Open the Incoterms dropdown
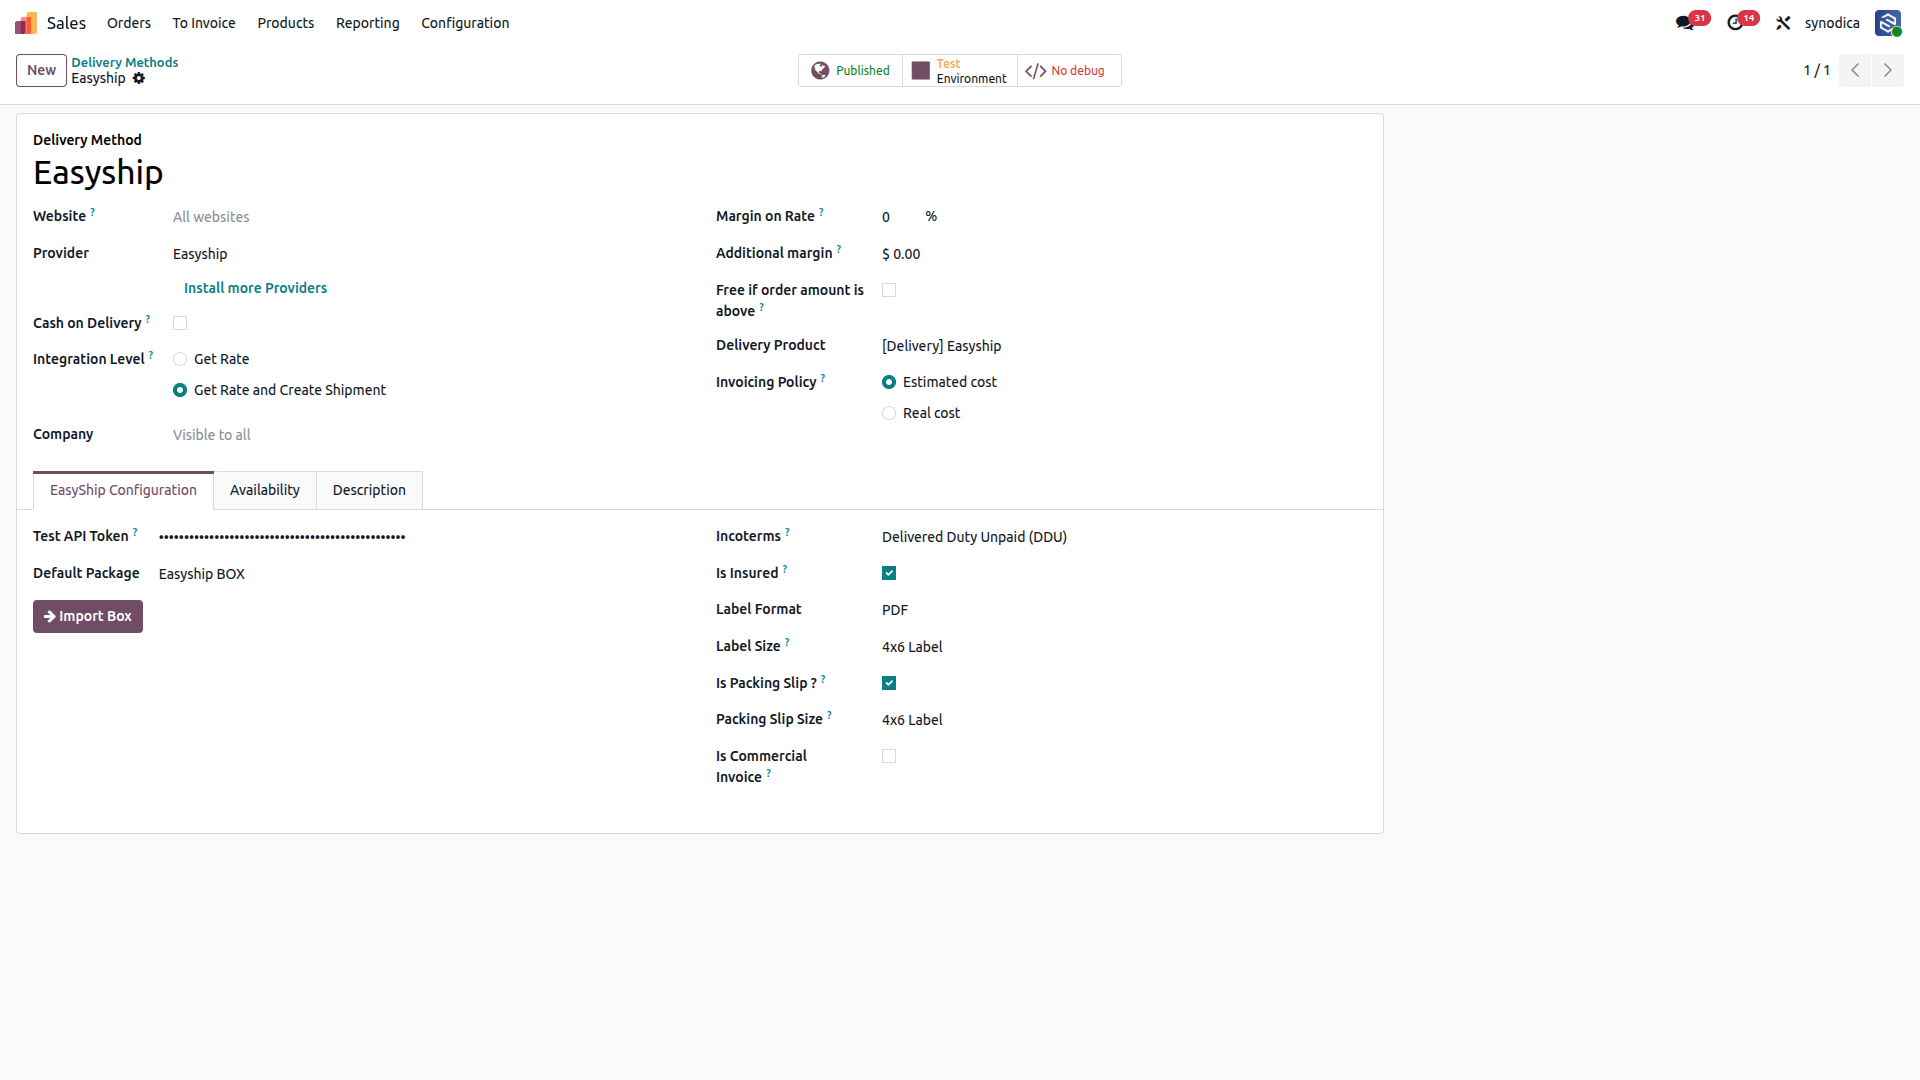This screenshot has height=1080, width=1920. [x=1124, y=537]
